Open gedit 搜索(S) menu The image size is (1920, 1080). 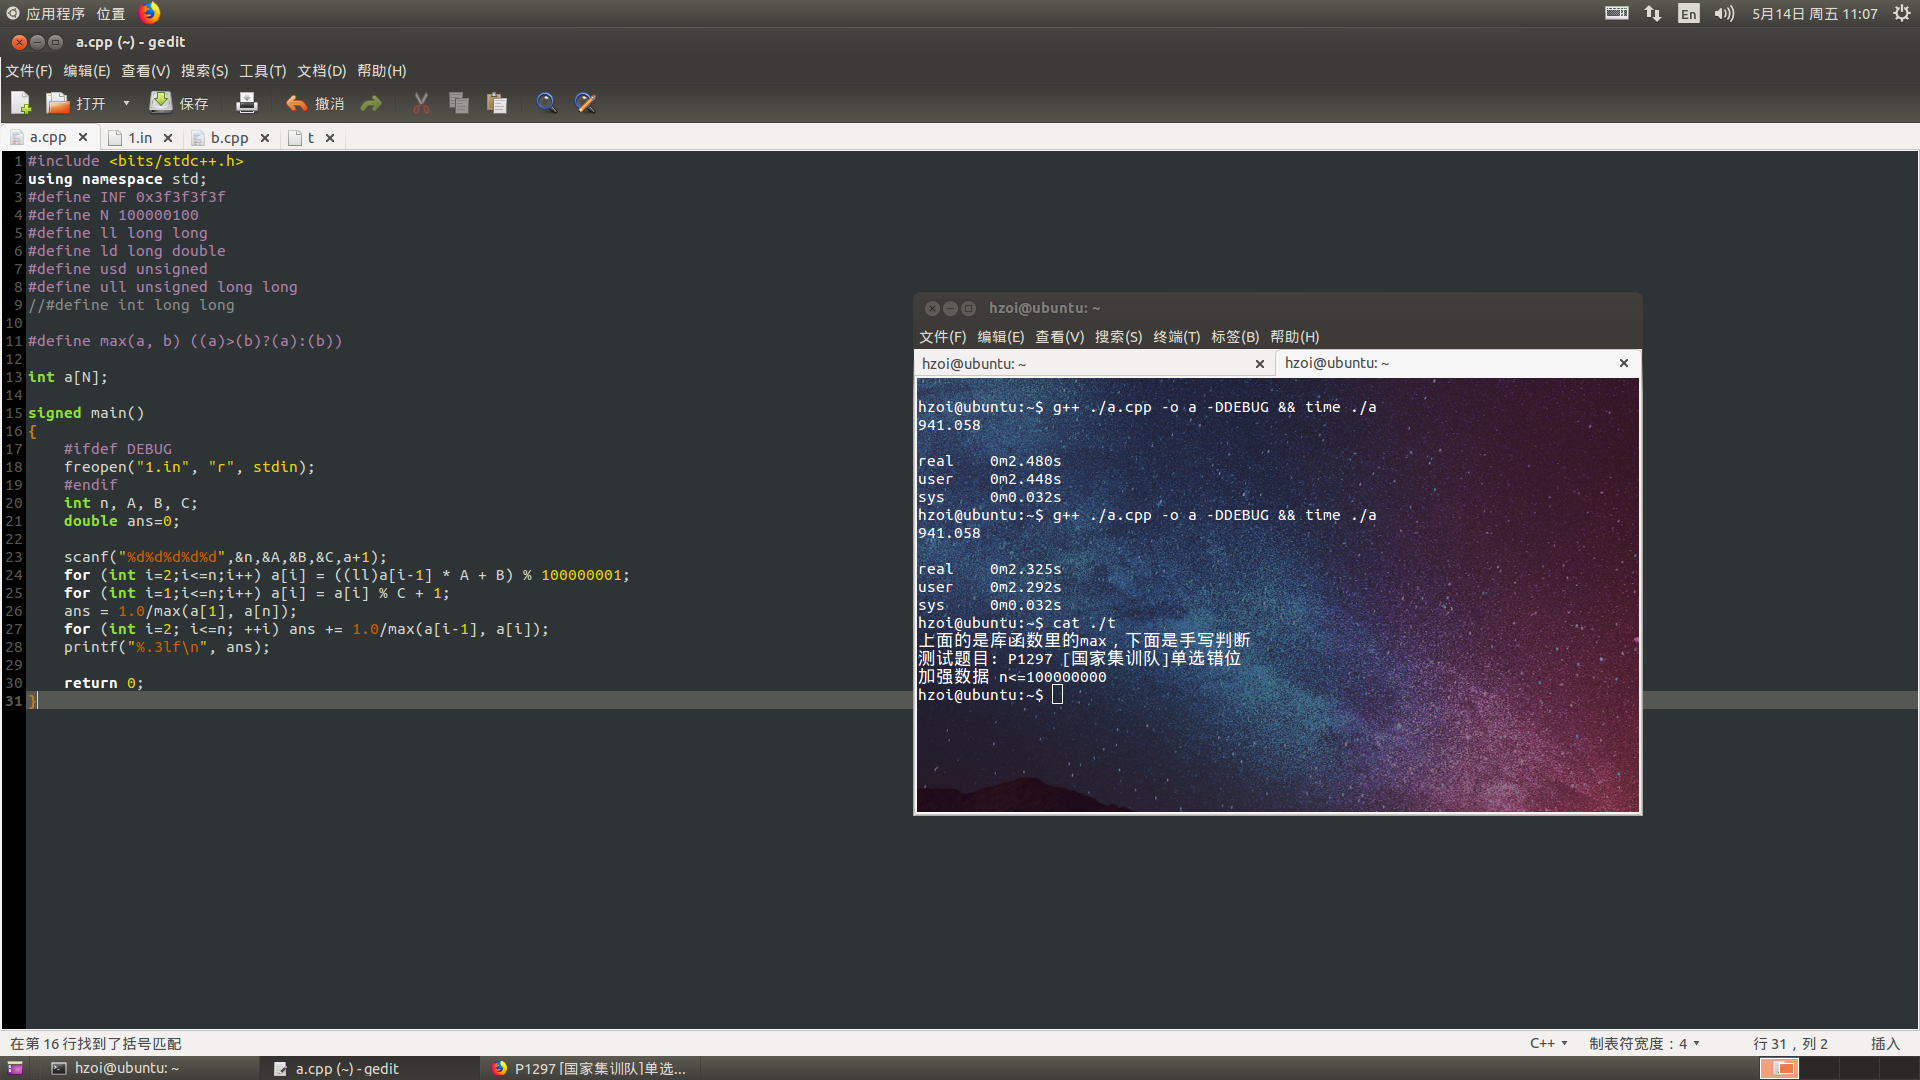coord(205,71)
